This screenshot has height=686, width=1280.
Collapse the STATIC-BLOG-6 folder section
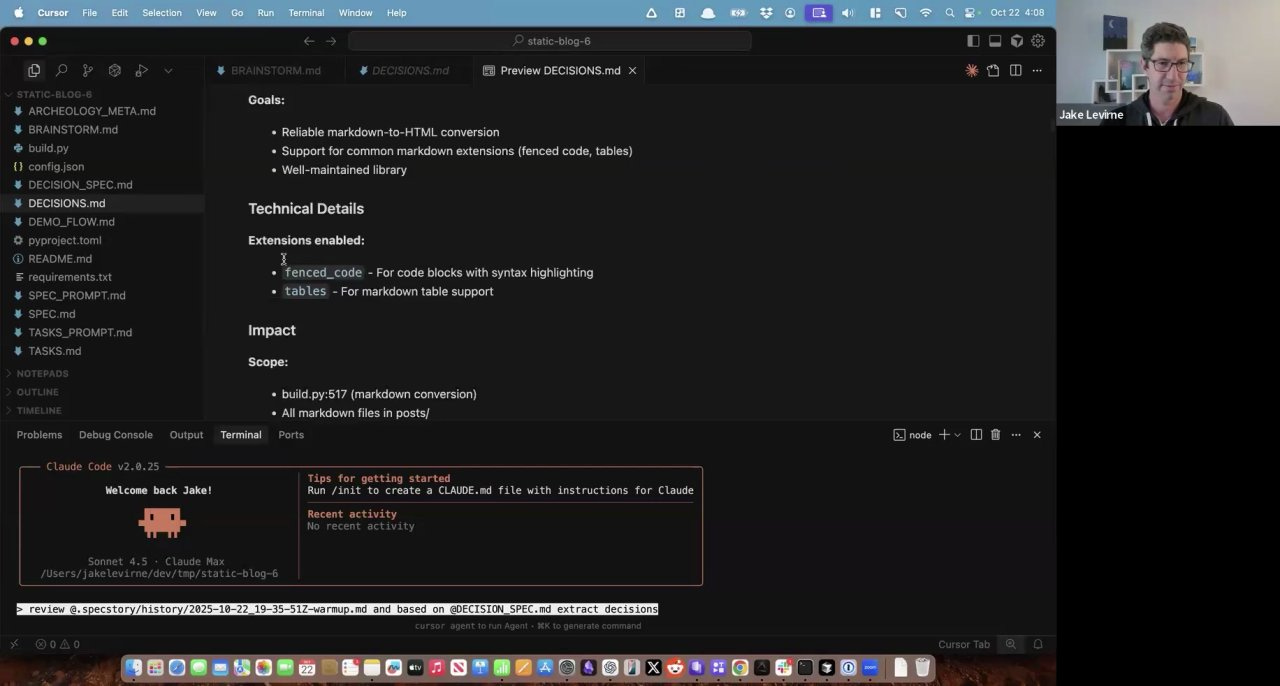tap(54, 94)
